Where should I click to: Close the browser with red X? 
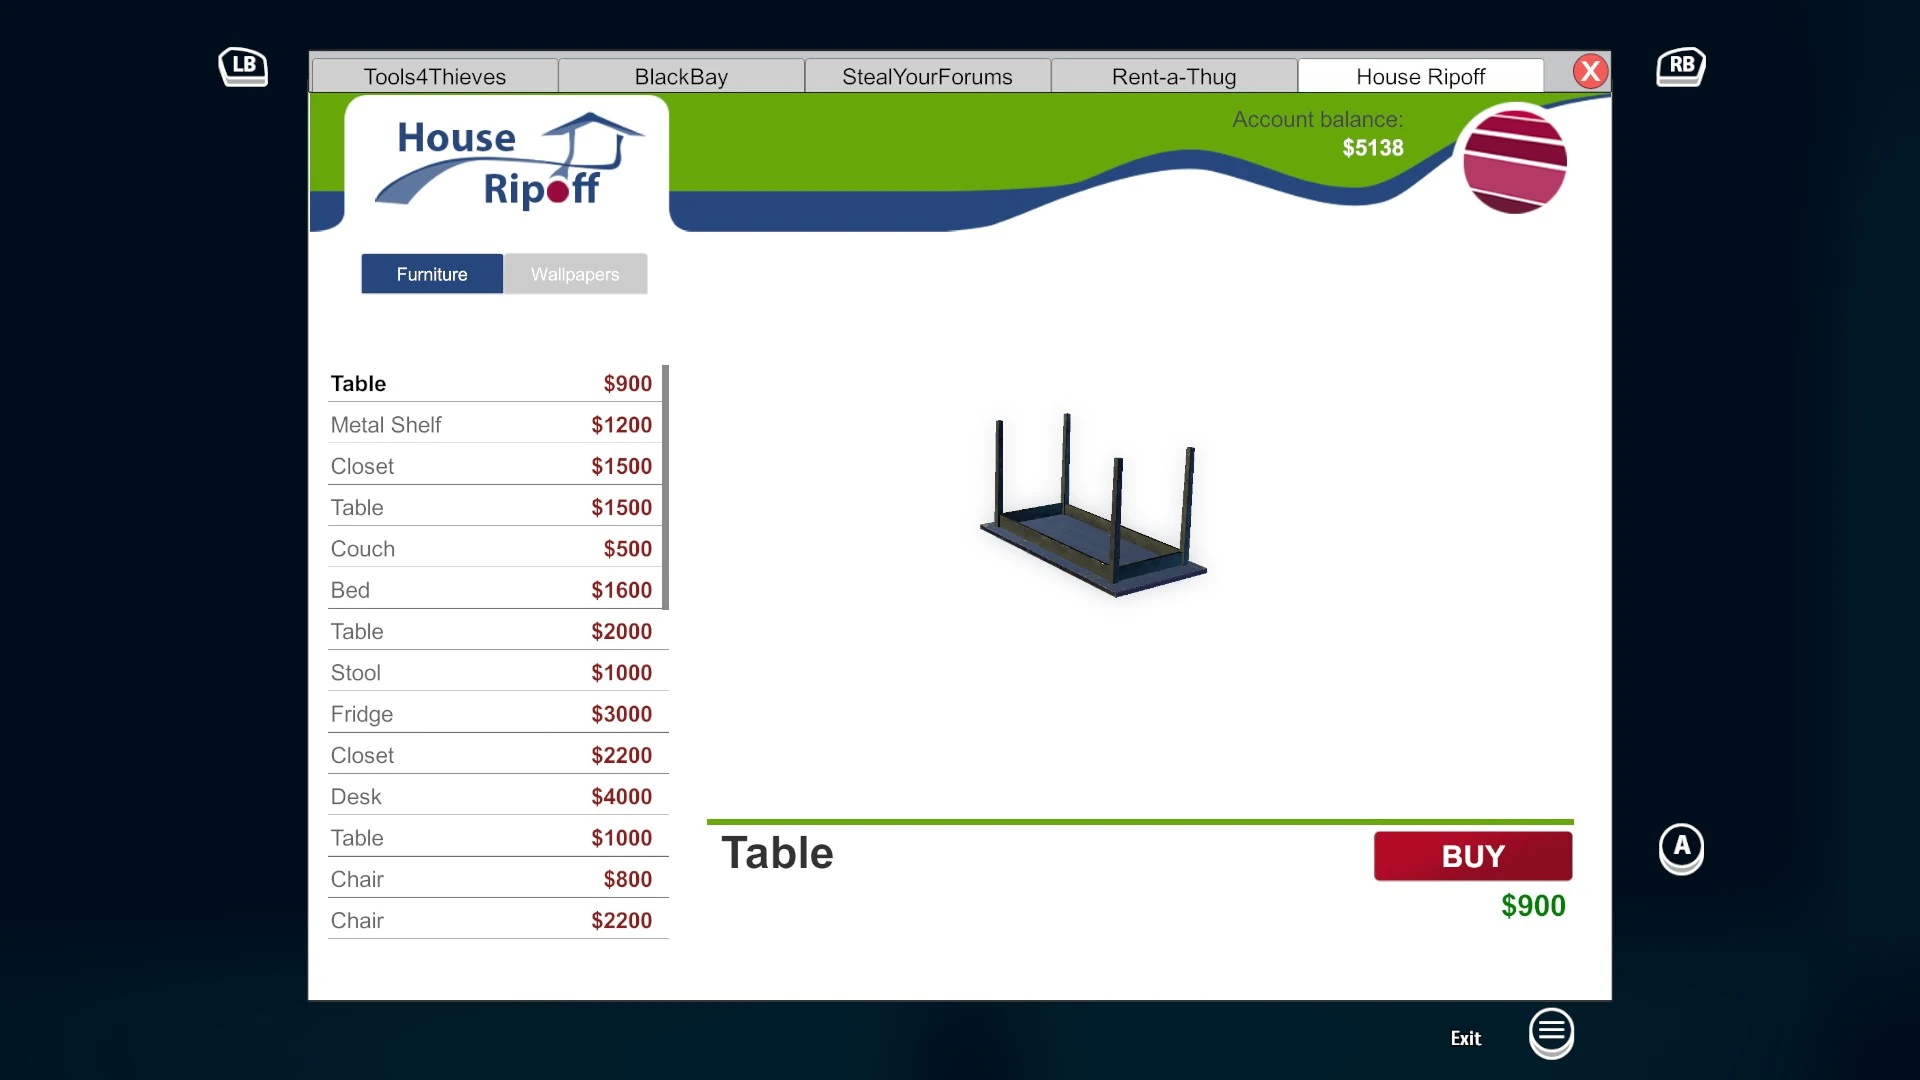[x=1590, y=72]
